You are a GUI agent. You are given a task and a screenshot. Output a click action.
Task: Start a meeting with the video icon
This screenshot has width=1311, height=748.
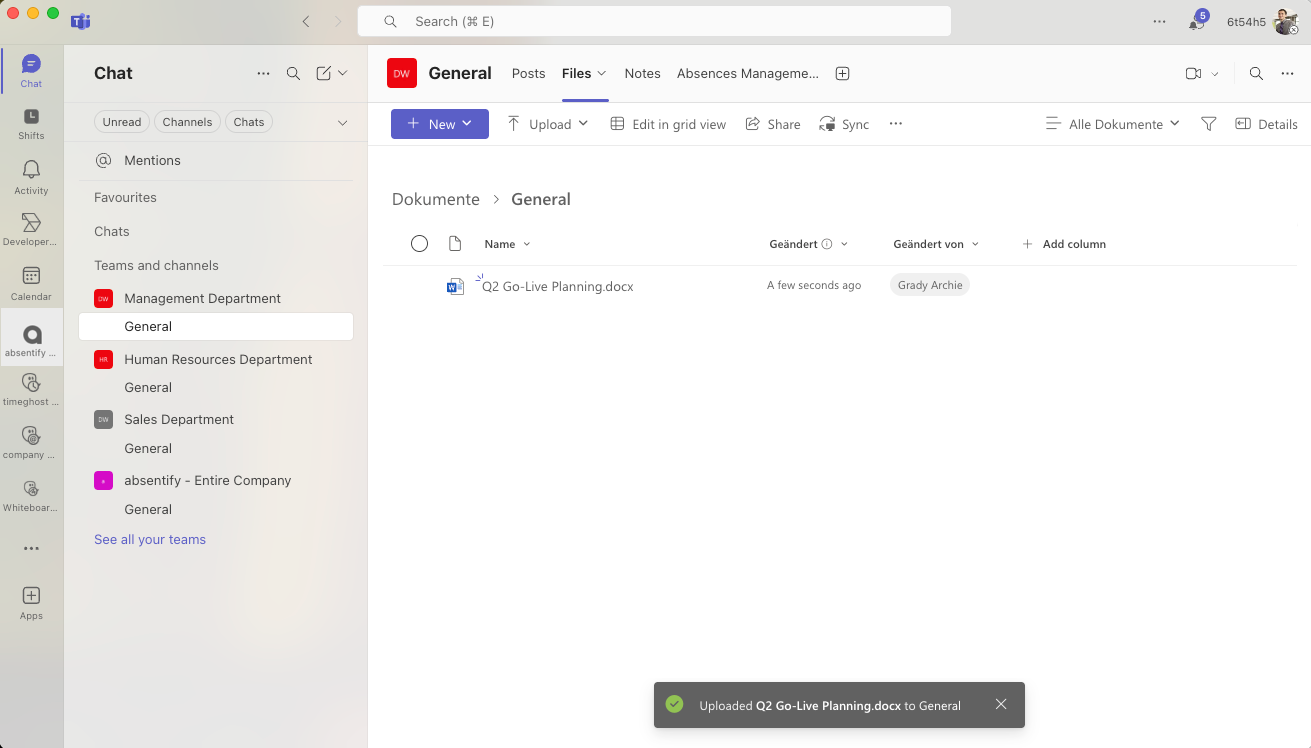click(1192, 73)
